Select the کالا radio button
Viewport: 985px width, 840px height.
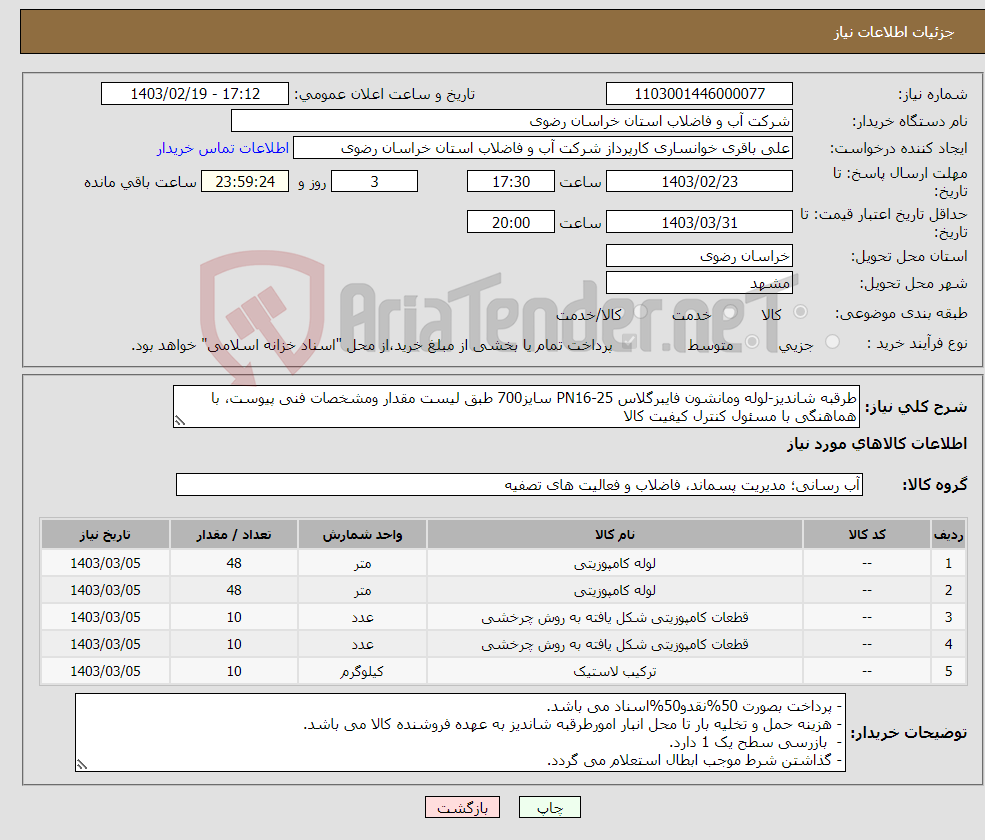point(800,312)
